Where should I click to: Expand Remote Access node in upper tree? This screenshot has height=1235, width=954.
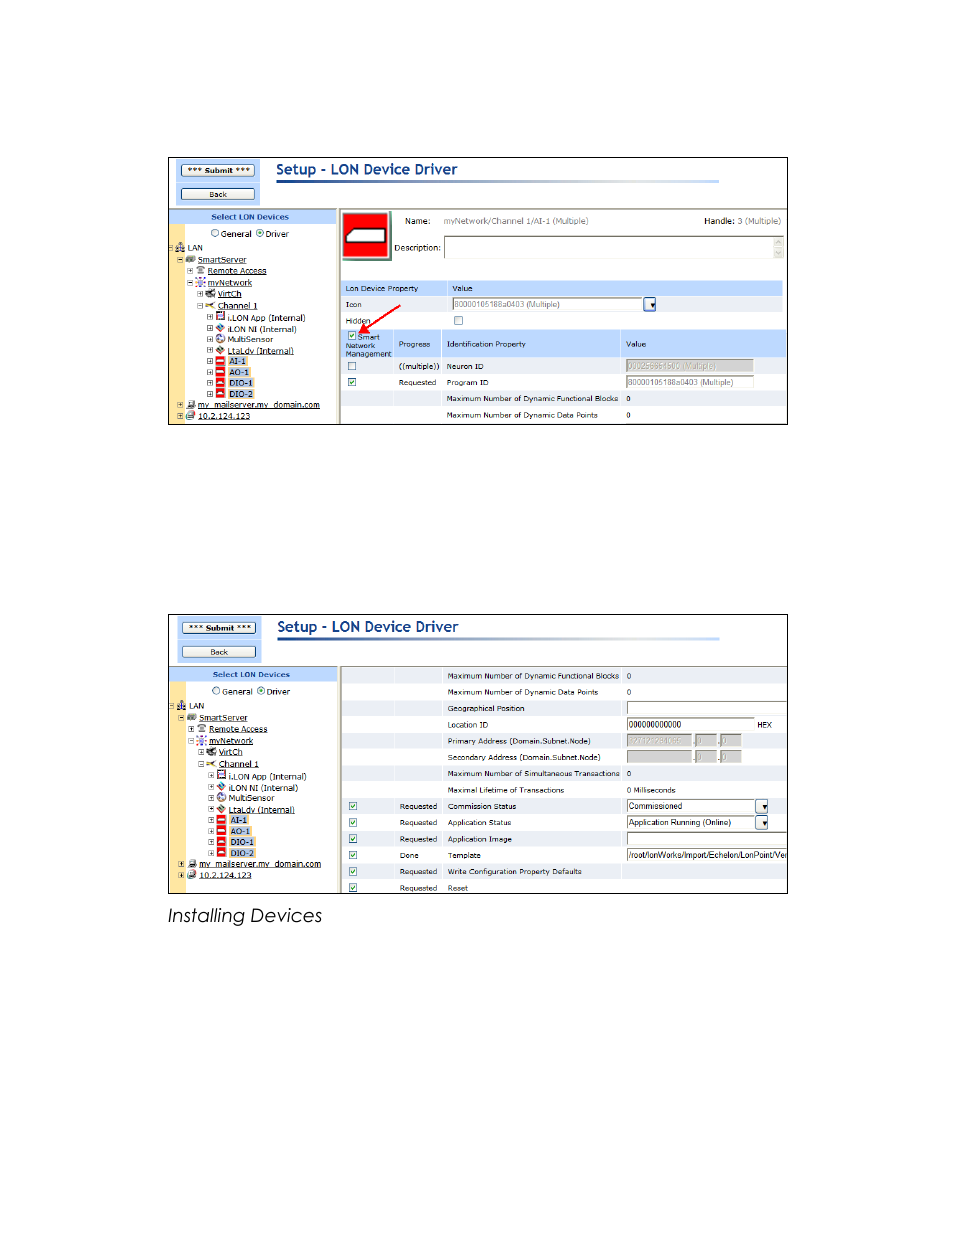coord(190,270)
